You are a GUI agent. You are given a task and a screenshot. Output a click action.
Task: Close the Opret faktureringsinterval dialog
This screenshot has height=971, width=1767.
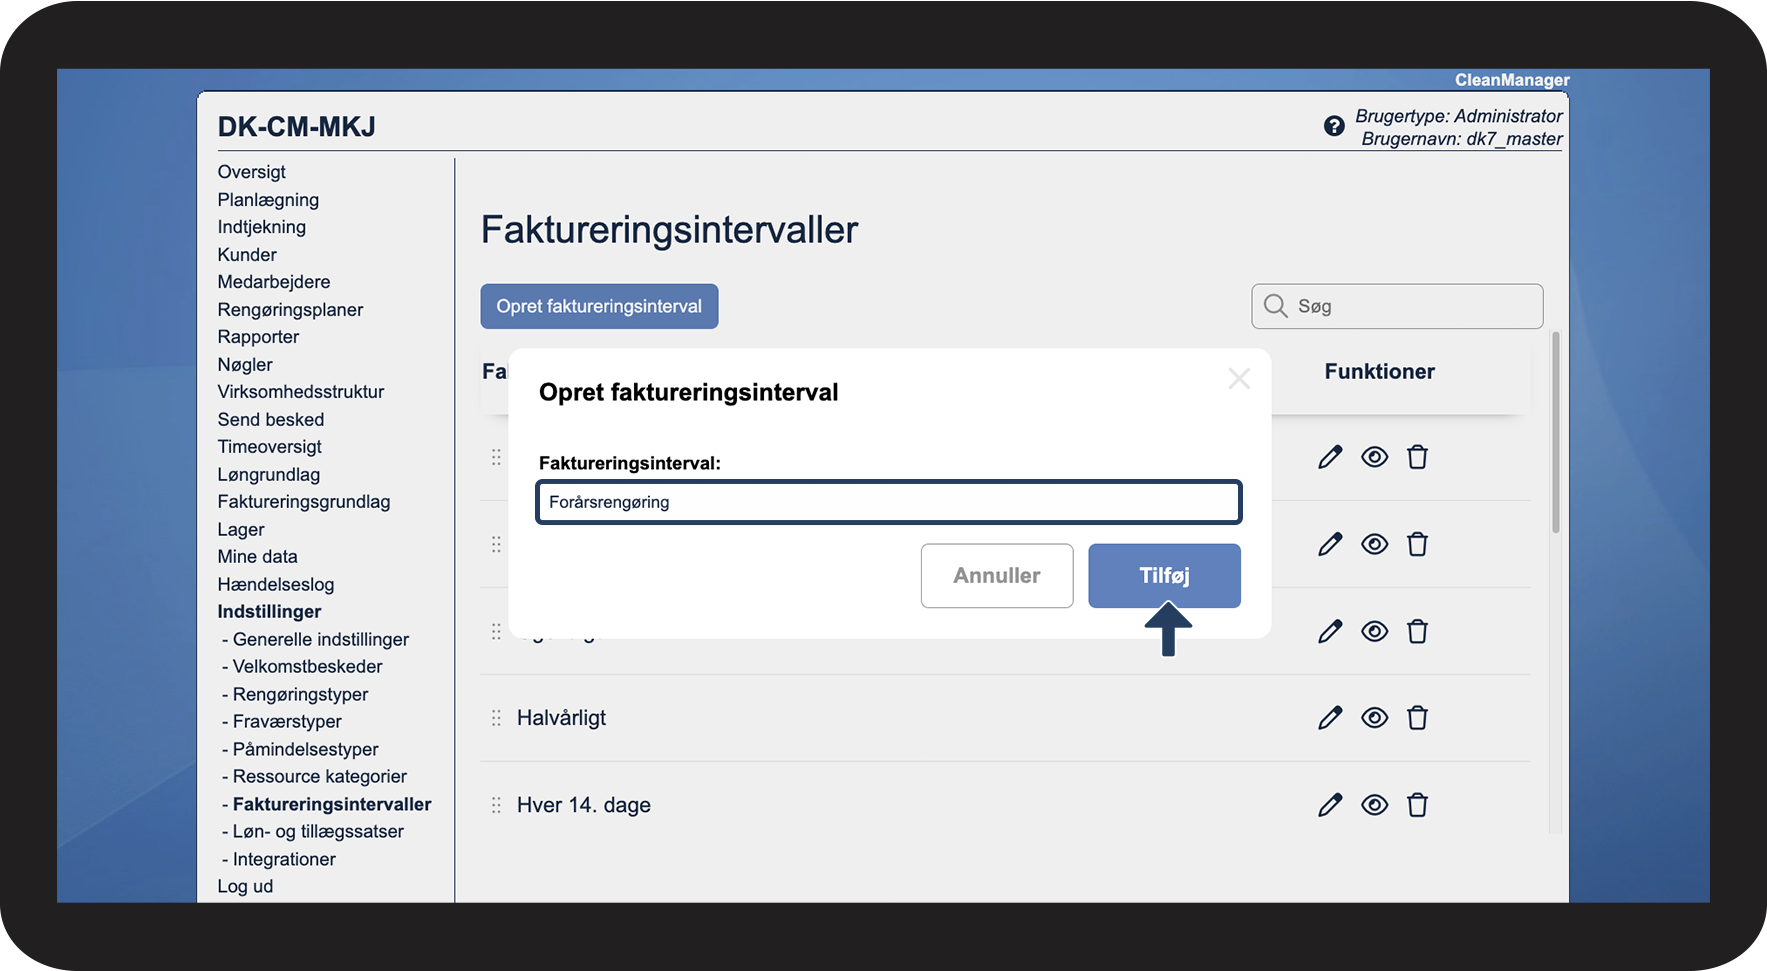point(1239,378)
